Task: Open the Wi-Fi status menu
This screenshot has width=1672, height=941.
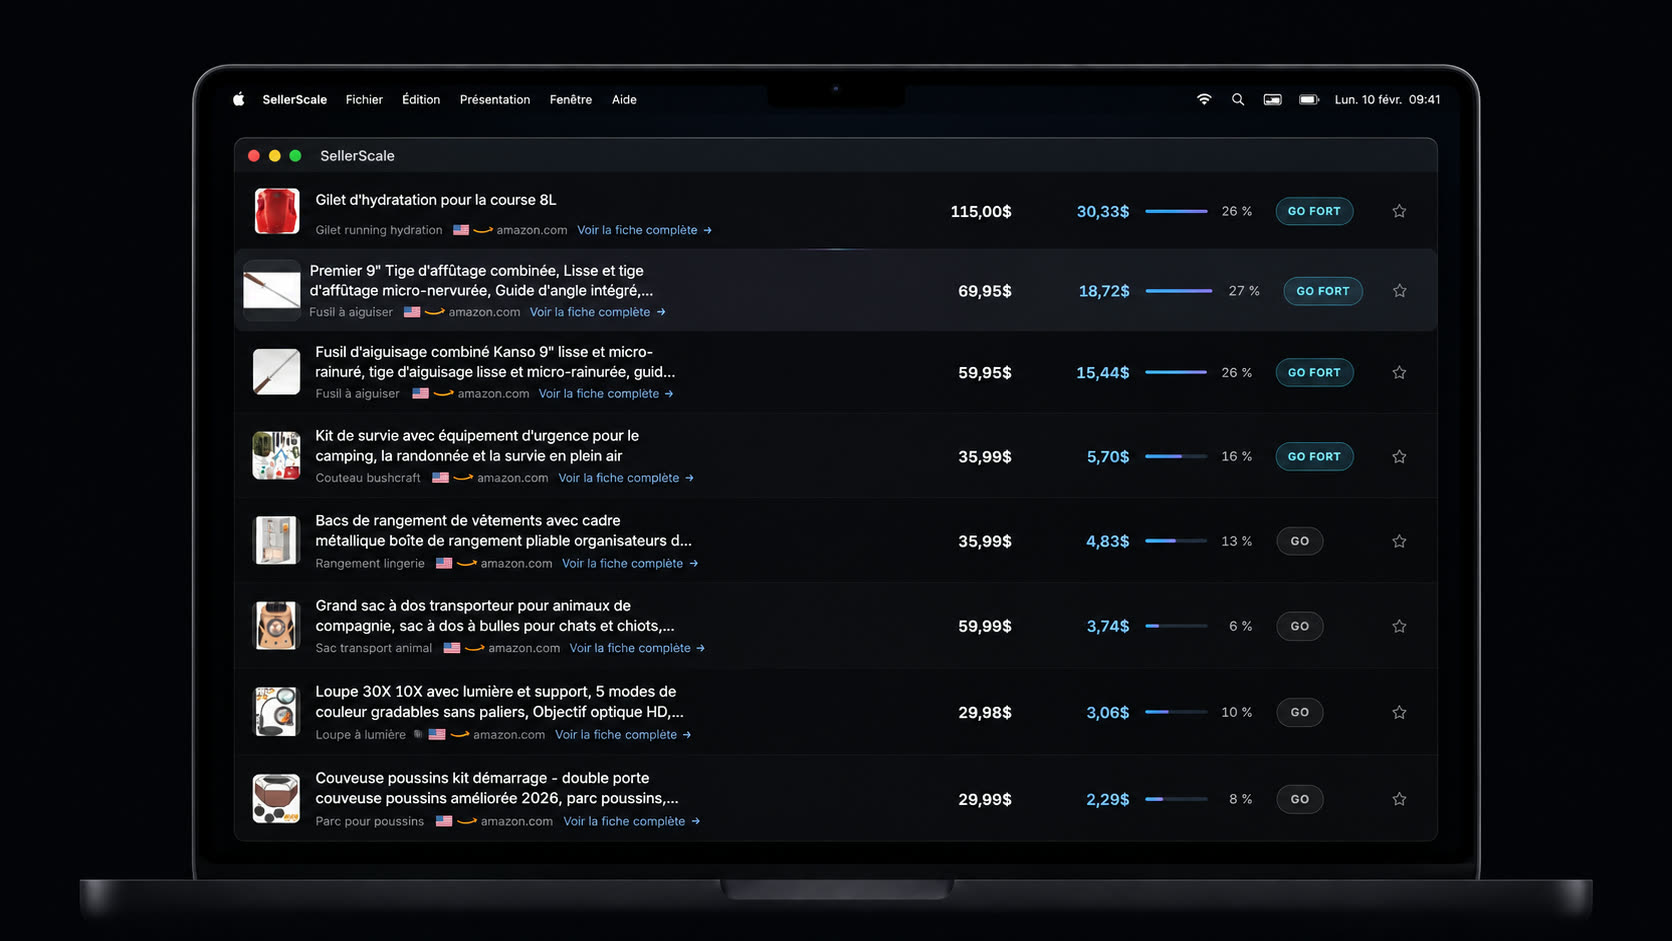Action: point(1204,99)
